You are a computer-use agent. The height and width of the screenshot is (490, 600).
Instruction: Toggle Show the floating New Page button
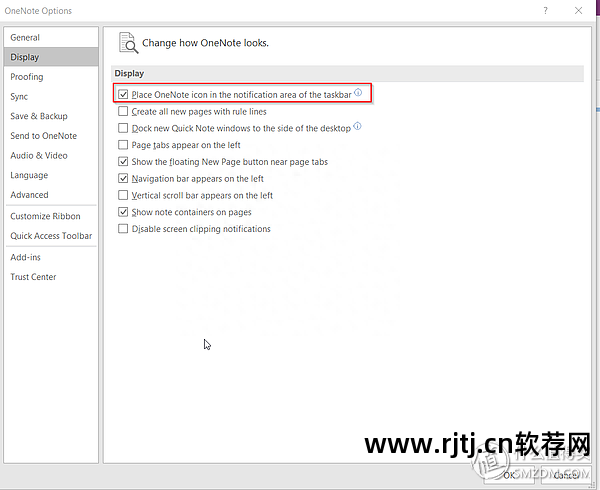coord(123,161)
